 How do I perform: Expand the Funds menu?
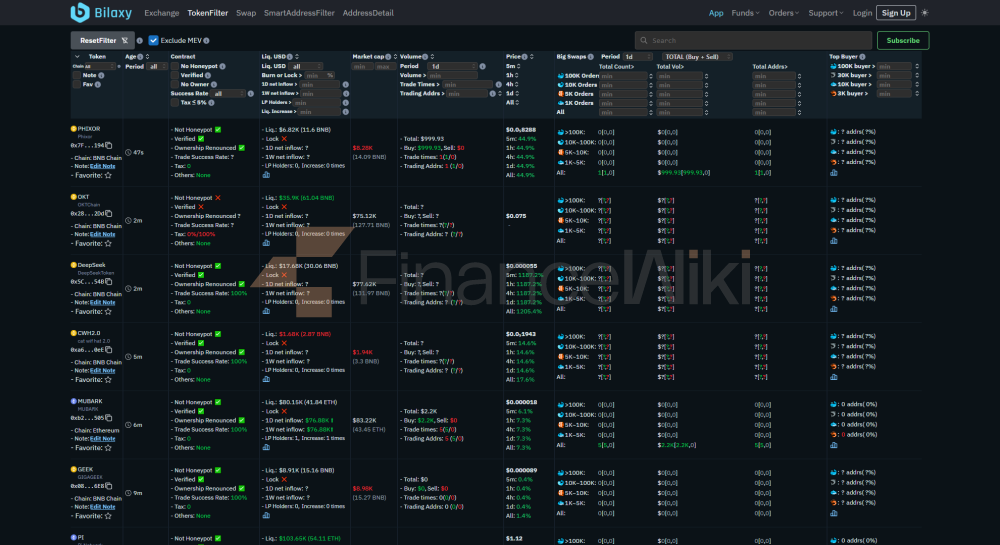click(x=745, y=13)
